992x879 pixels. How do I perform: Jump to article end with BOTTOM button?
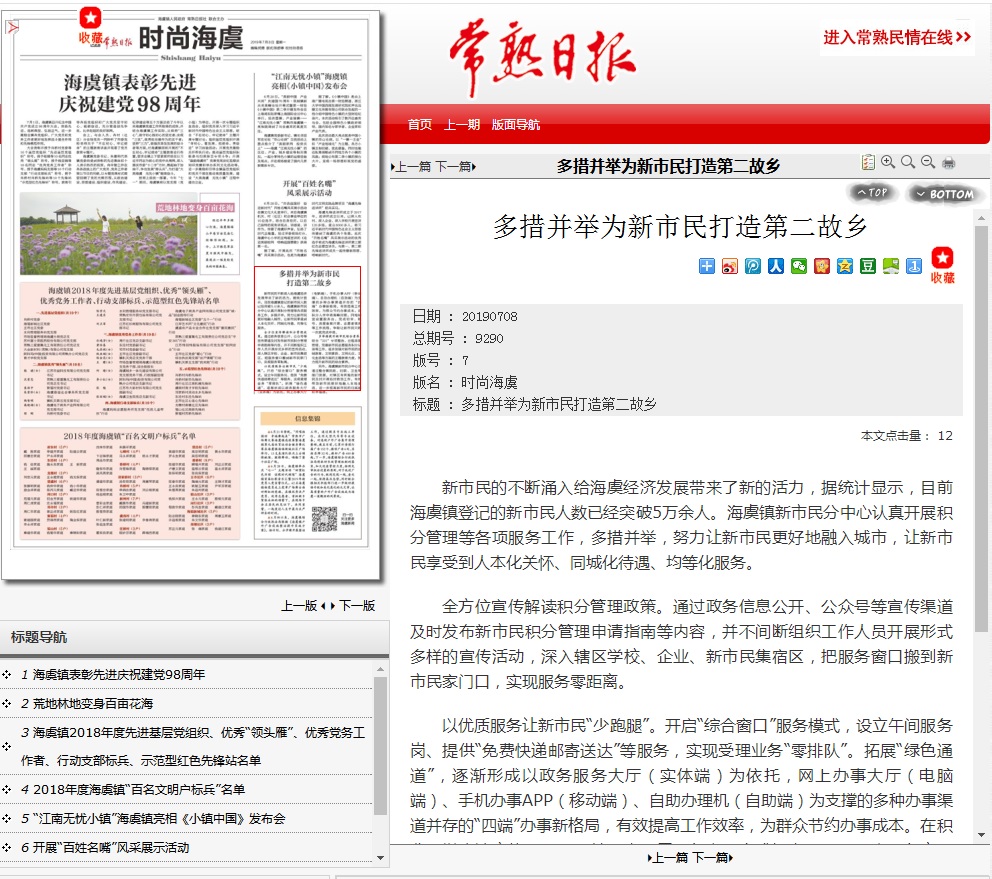945,194
